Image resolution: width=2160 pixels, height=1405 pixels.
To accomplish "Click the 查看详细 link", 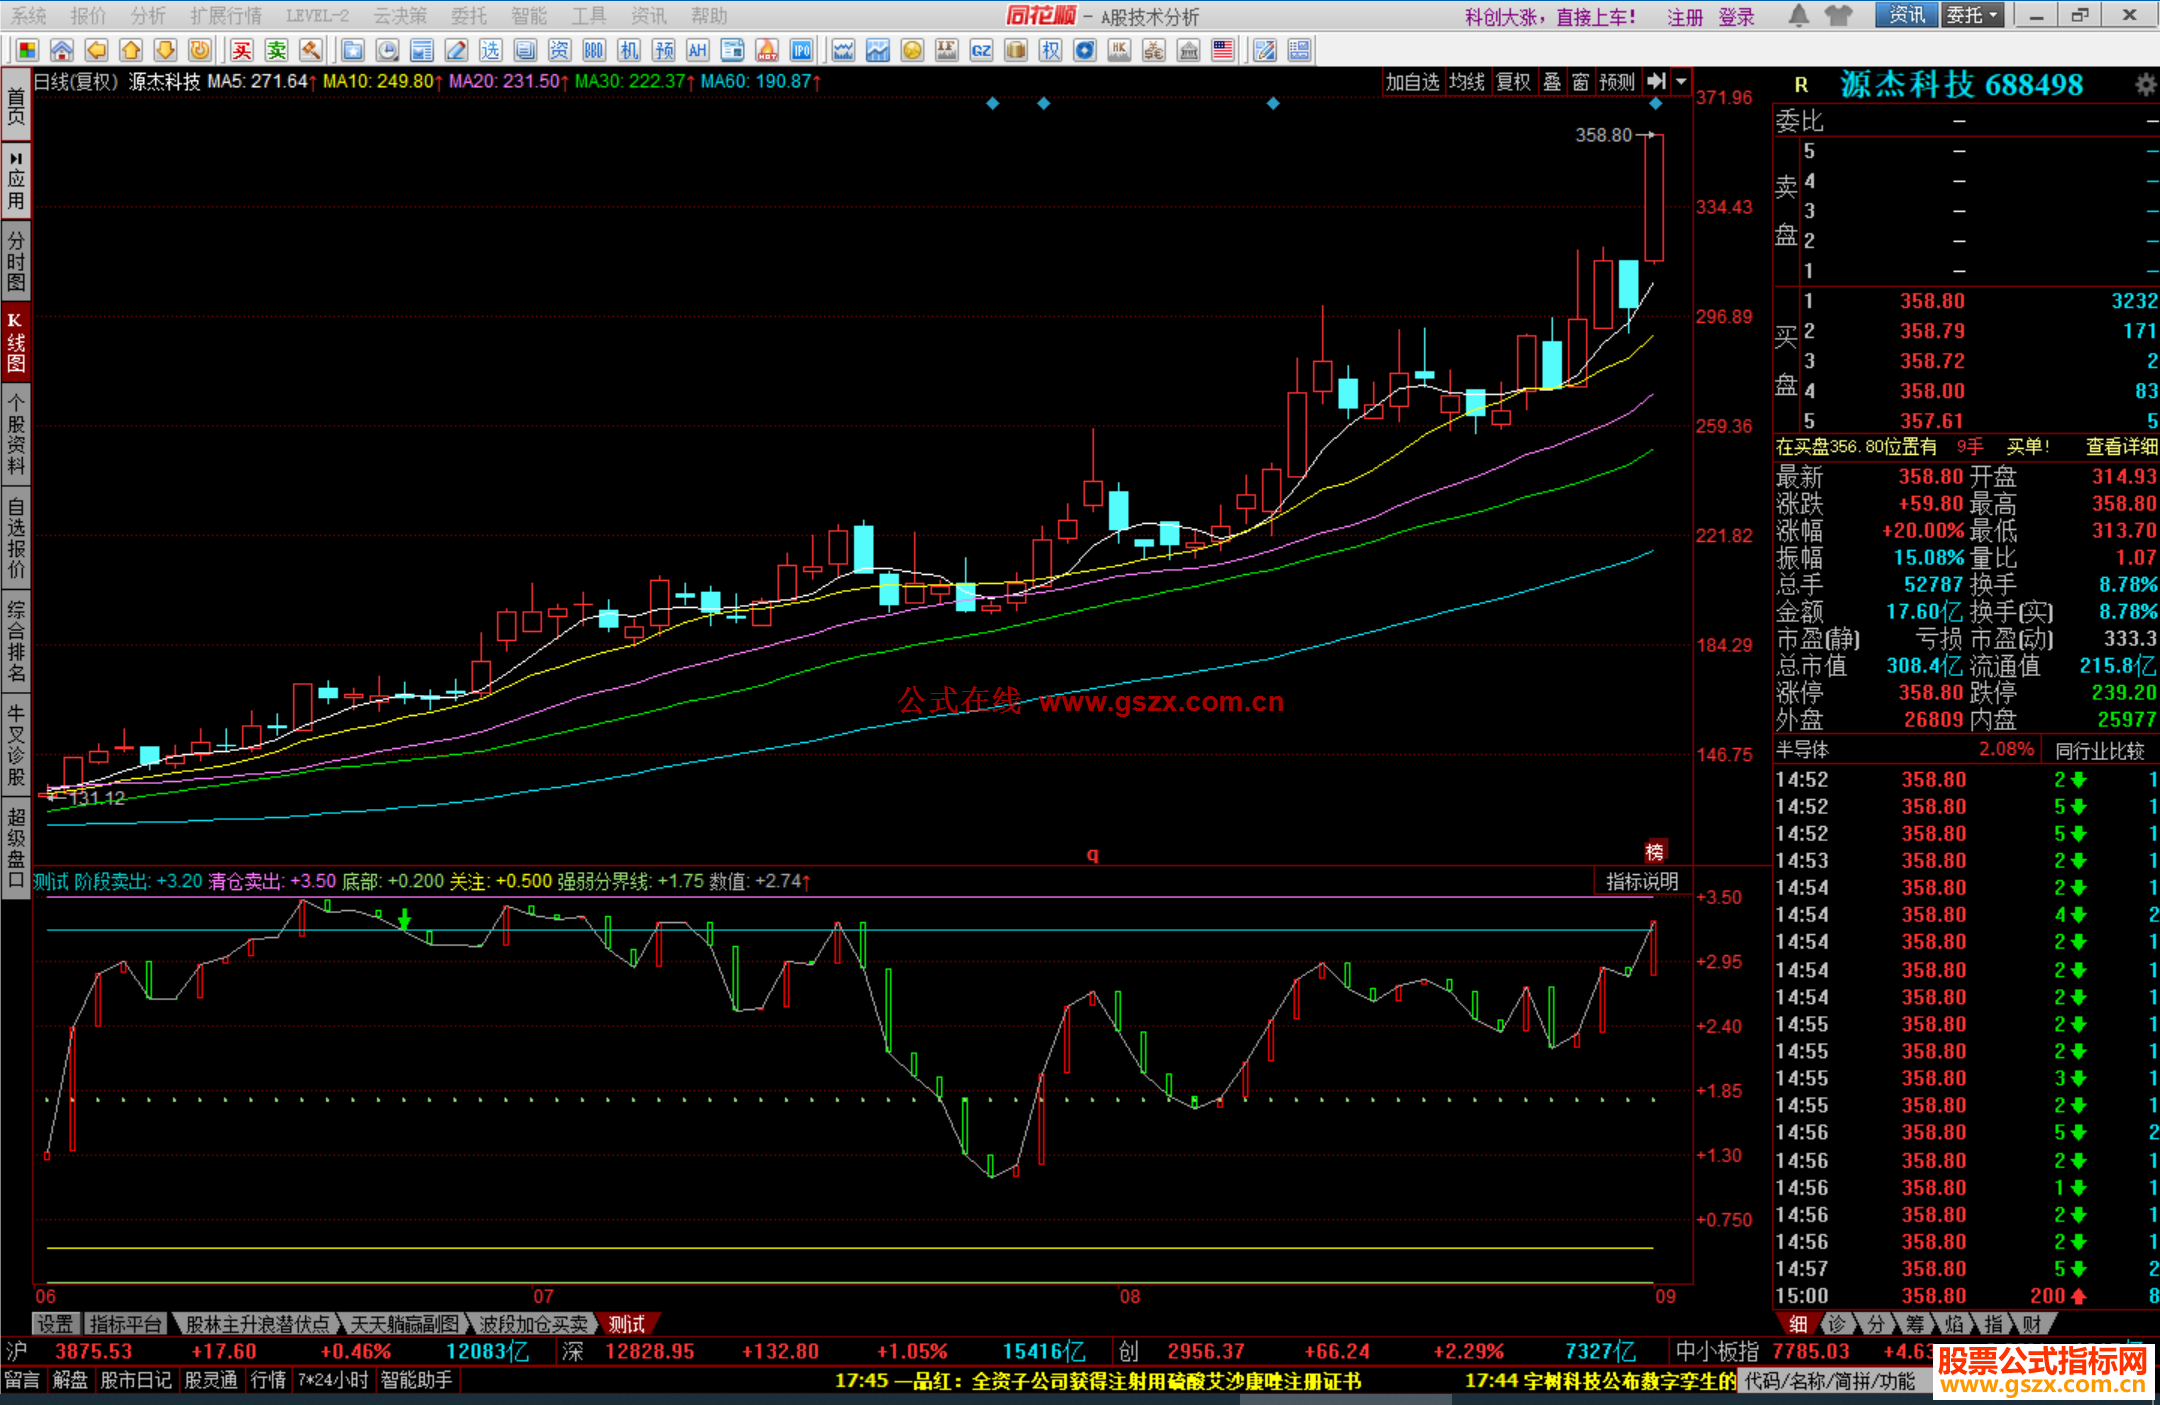I will click(x=2120, y=447).
